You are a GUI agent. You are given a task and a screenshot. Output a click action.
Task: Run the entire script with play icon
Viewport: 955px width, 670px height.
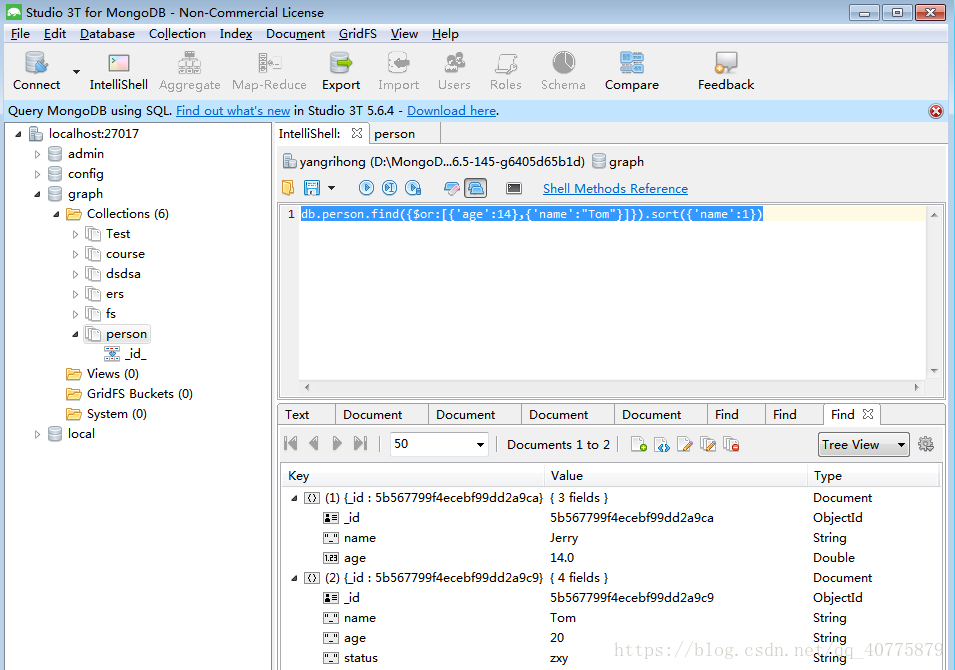[366, 188]
